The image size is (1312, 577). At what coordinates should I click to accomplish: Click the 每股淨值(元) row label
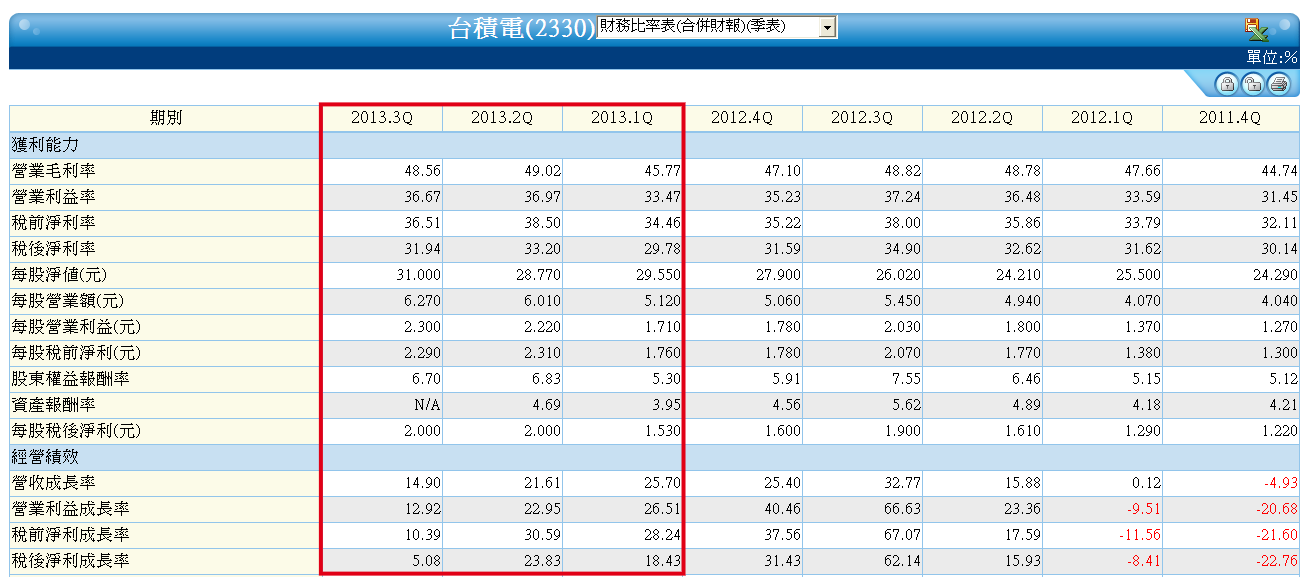pyautogui.click(x=59, y=275)
